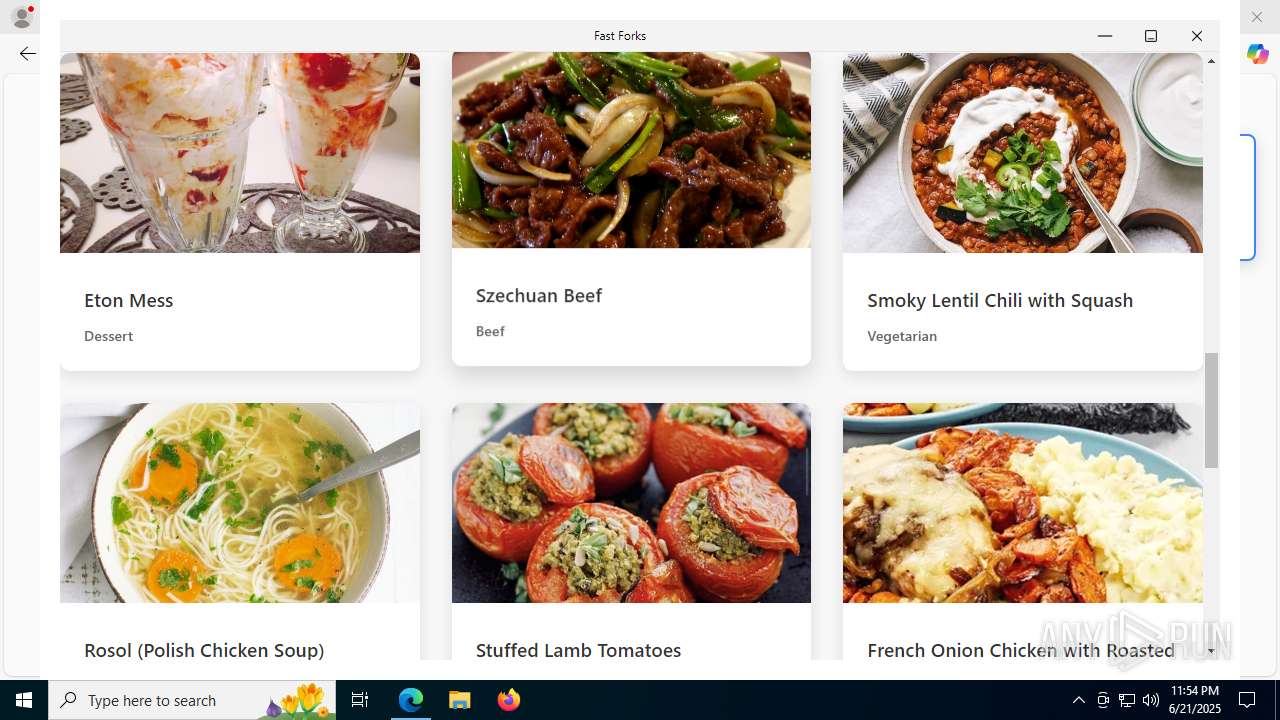Open the Copilot icon at top right

point(1257,55)
